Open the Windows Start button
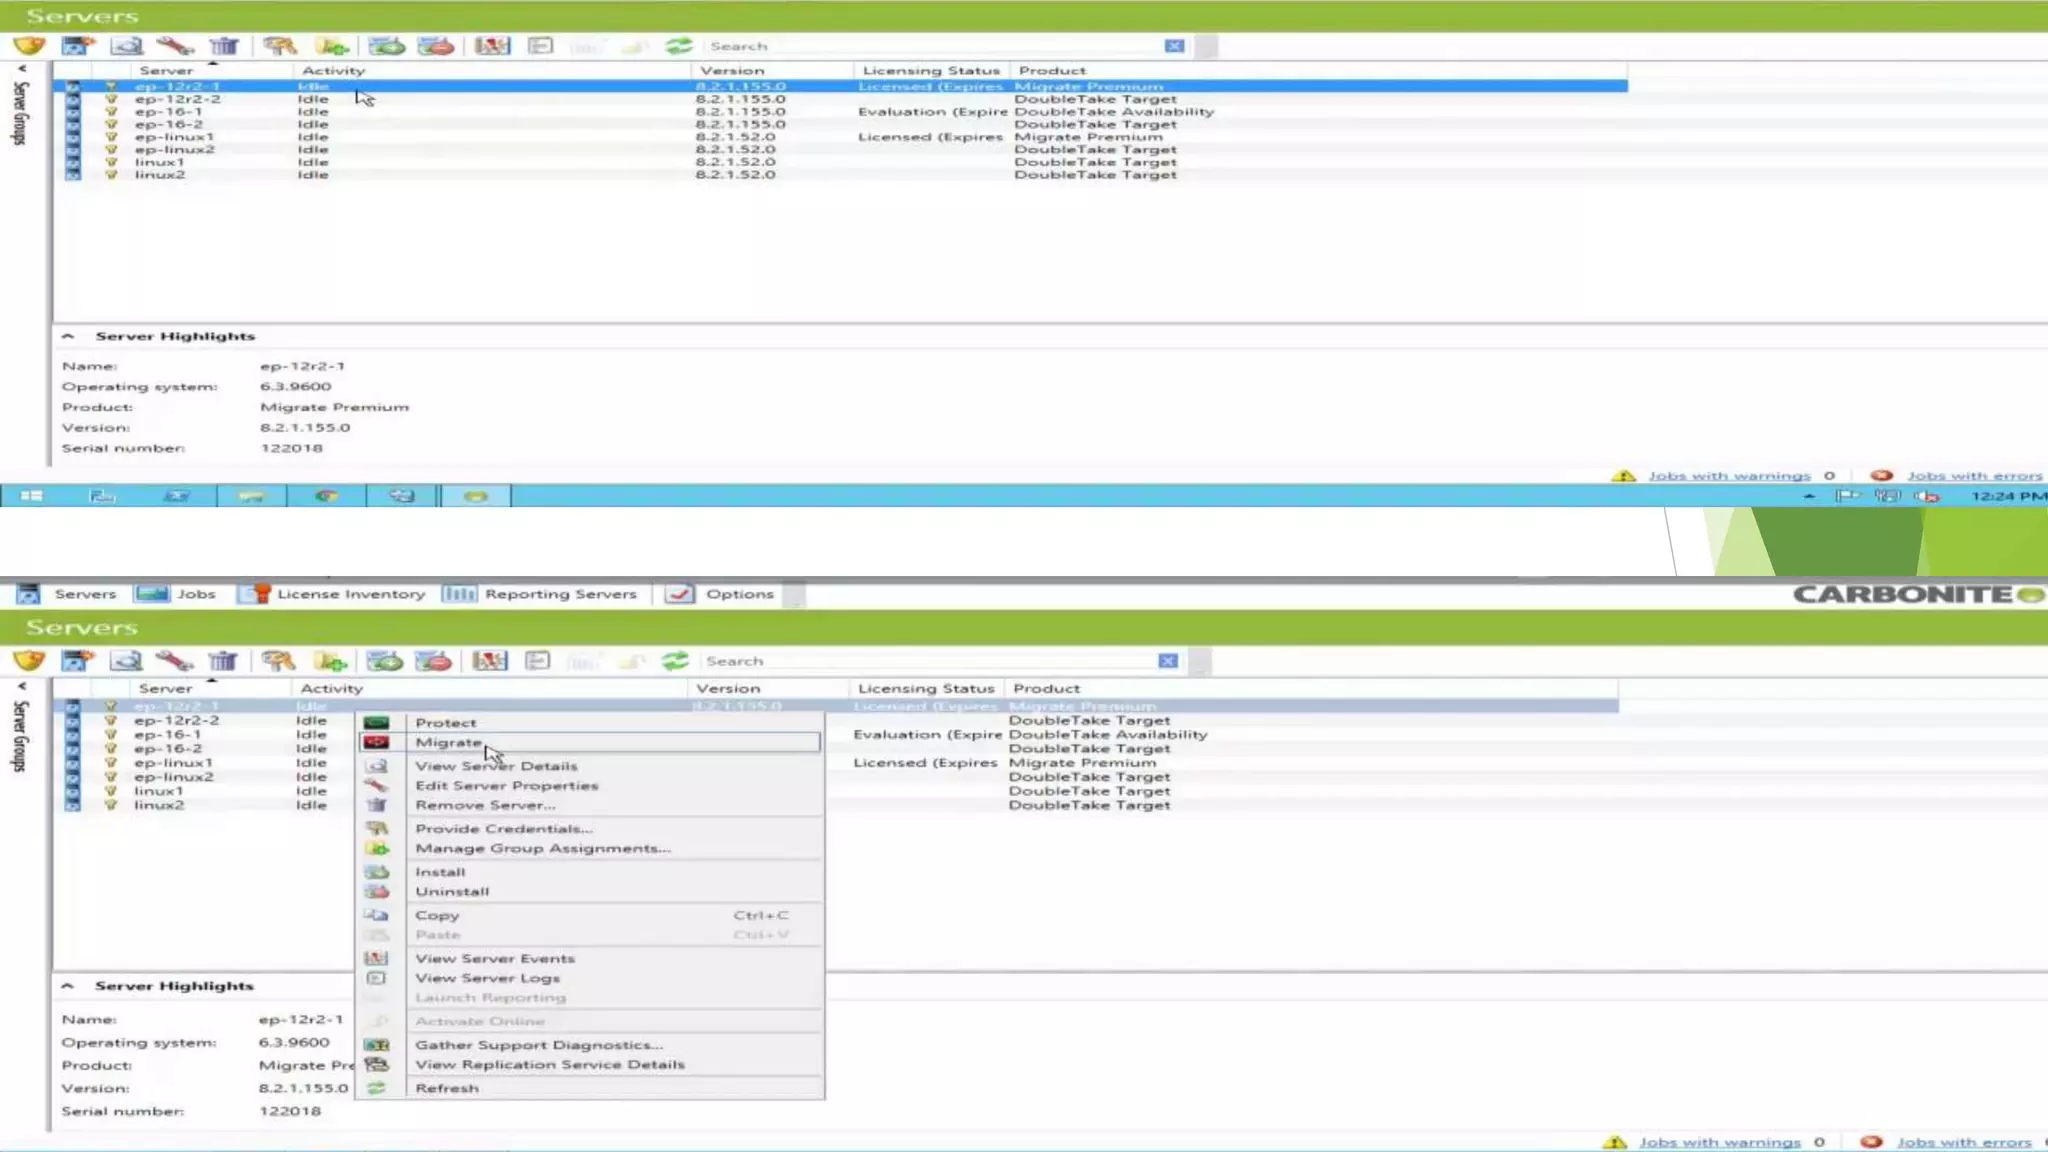This screenshot has height=1152, width=2048. 31,496
